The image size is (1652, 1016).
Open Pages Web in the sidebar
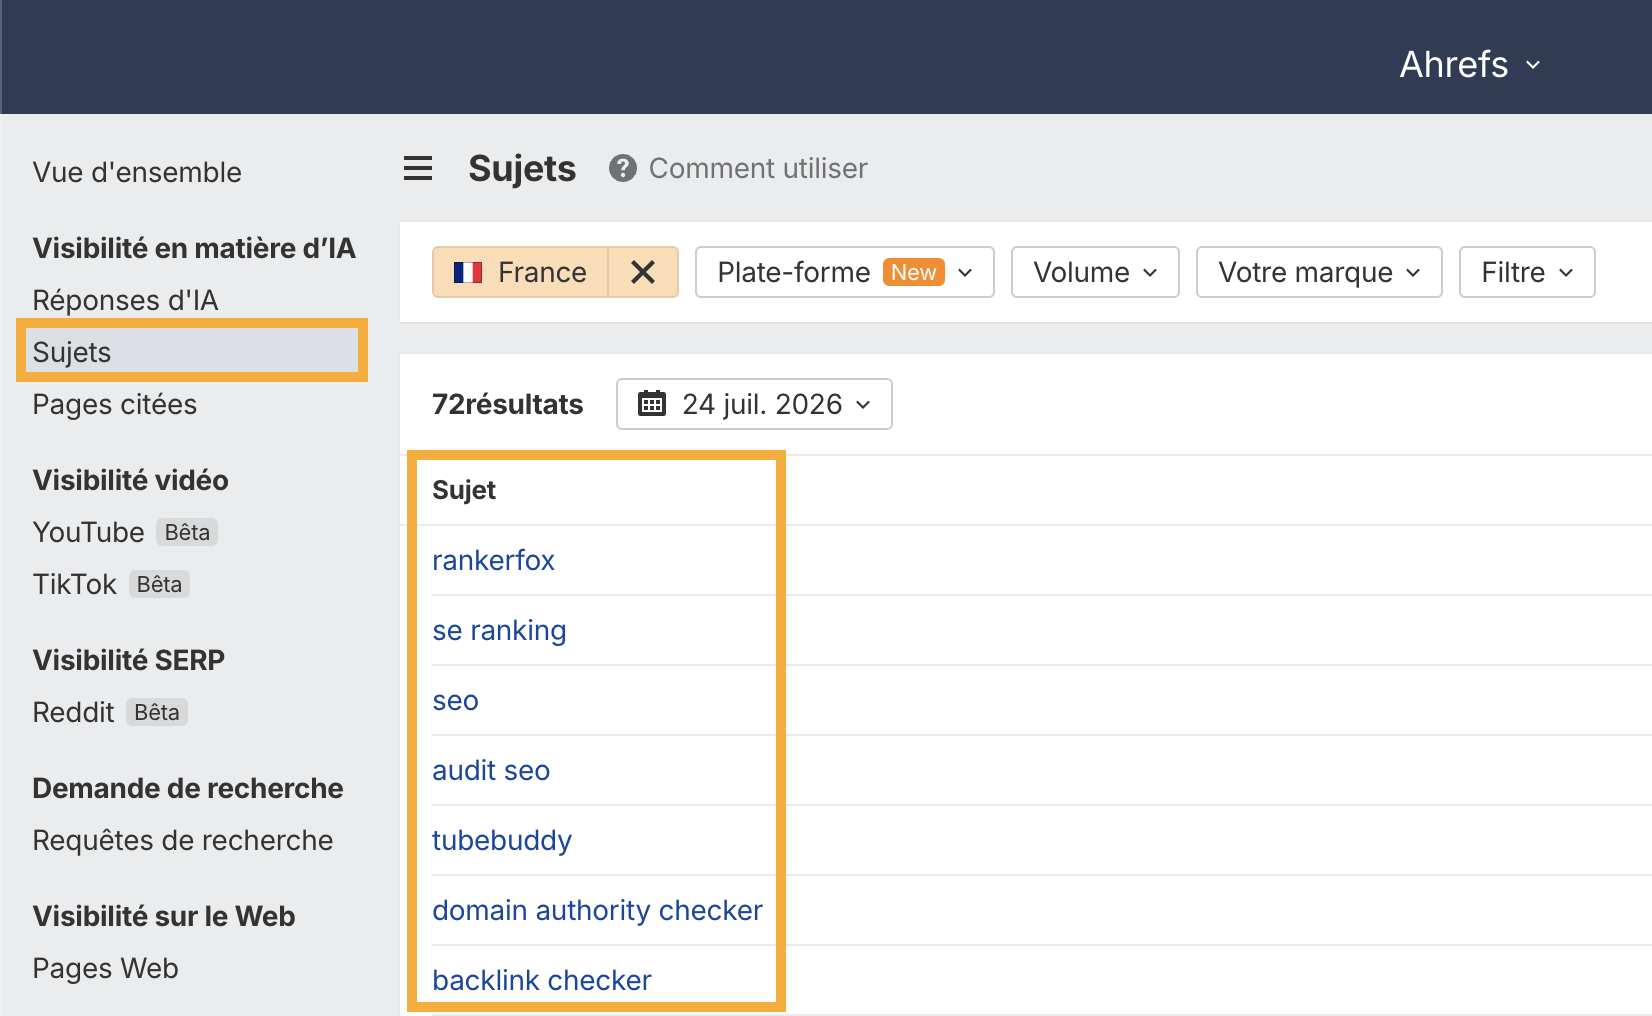coord(105,968)
